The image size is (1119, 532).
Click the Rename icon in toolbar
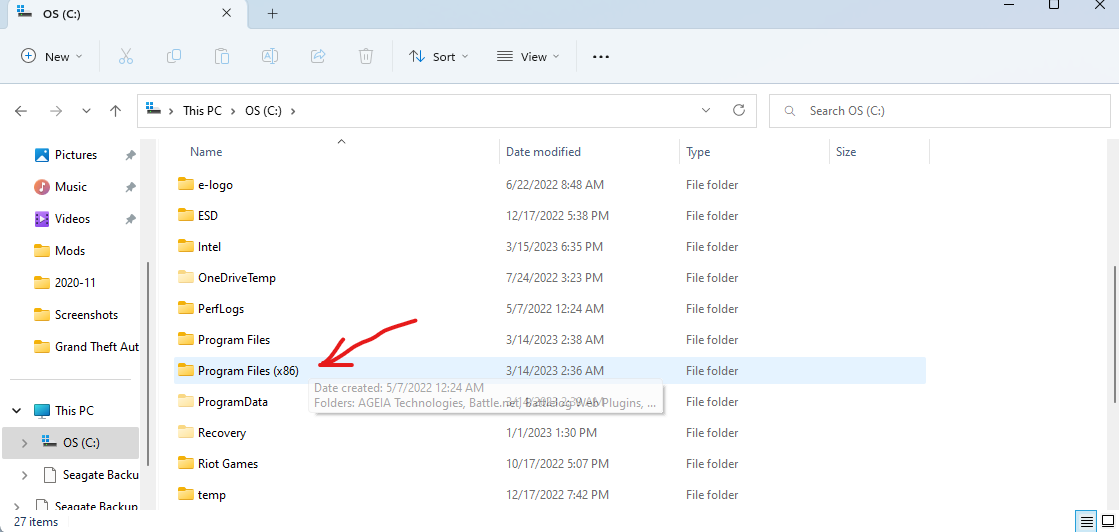point(270,56)
